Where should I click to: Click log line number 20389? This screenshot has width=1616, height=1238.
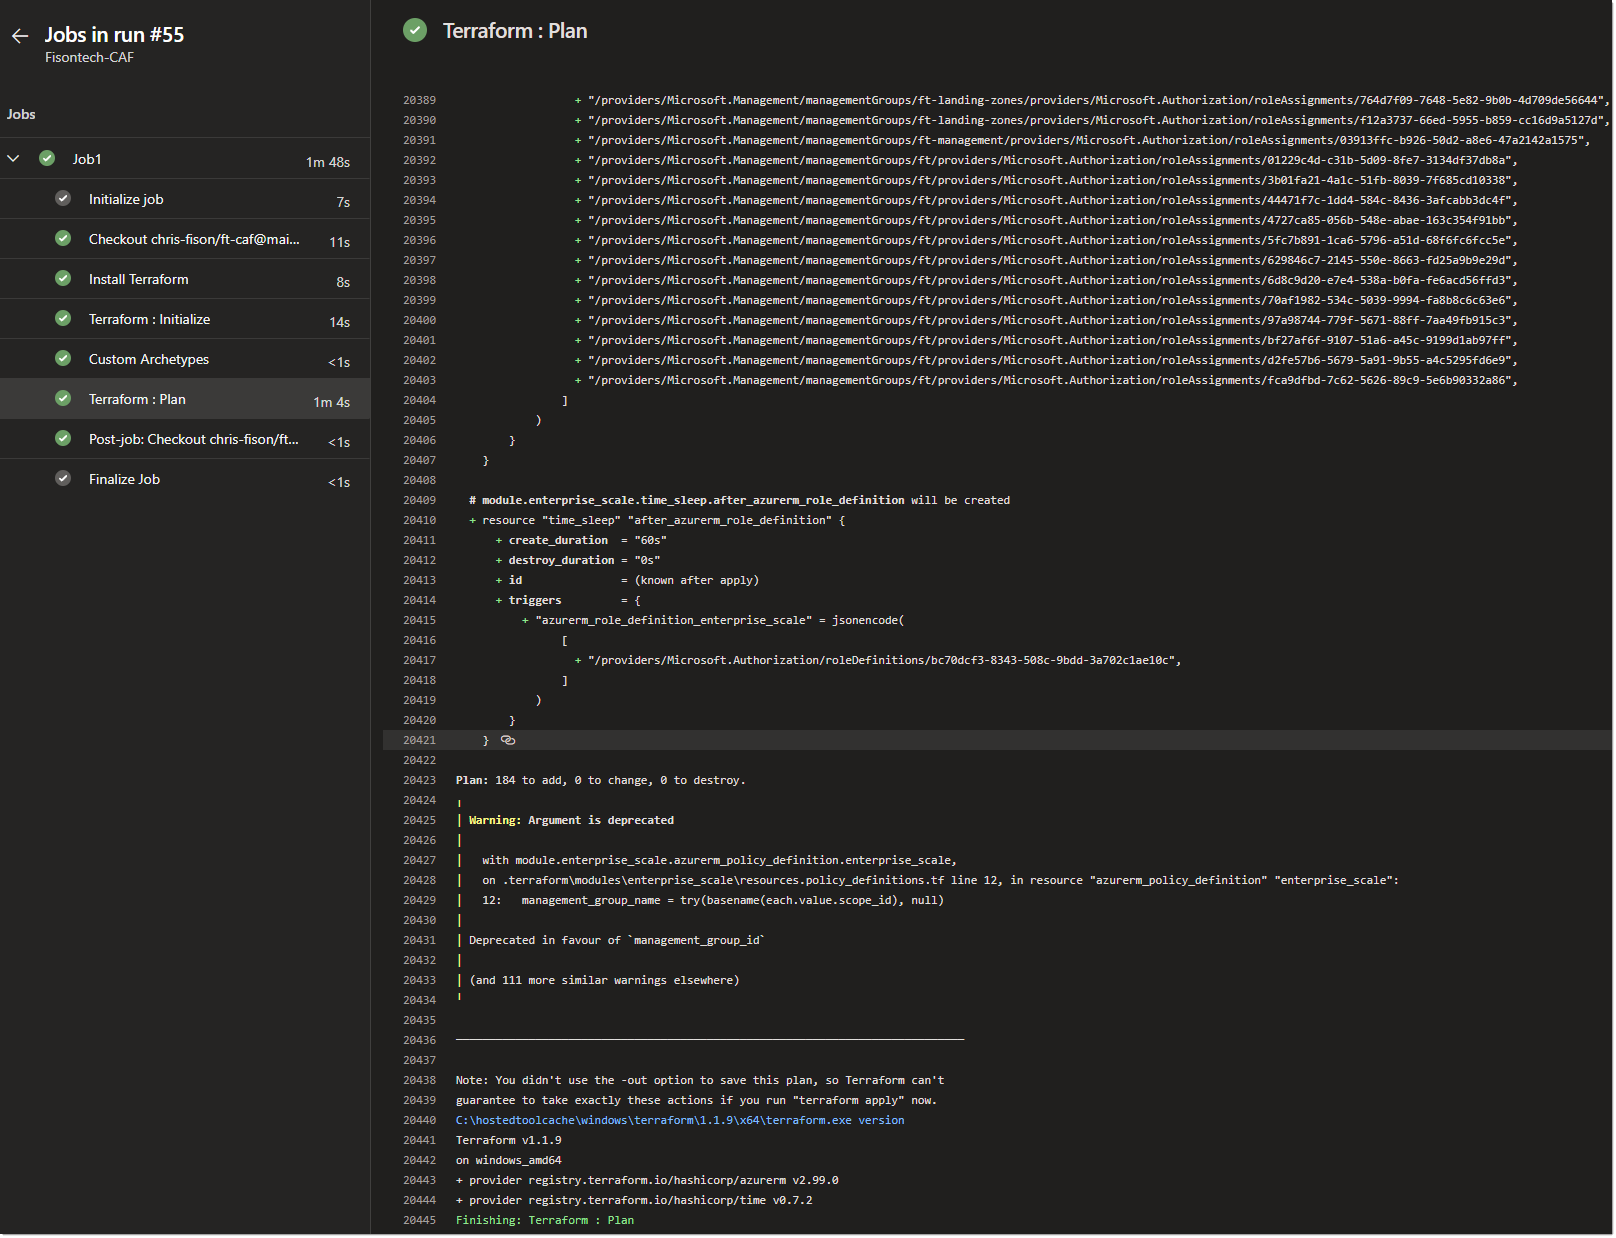click(420, 100)
